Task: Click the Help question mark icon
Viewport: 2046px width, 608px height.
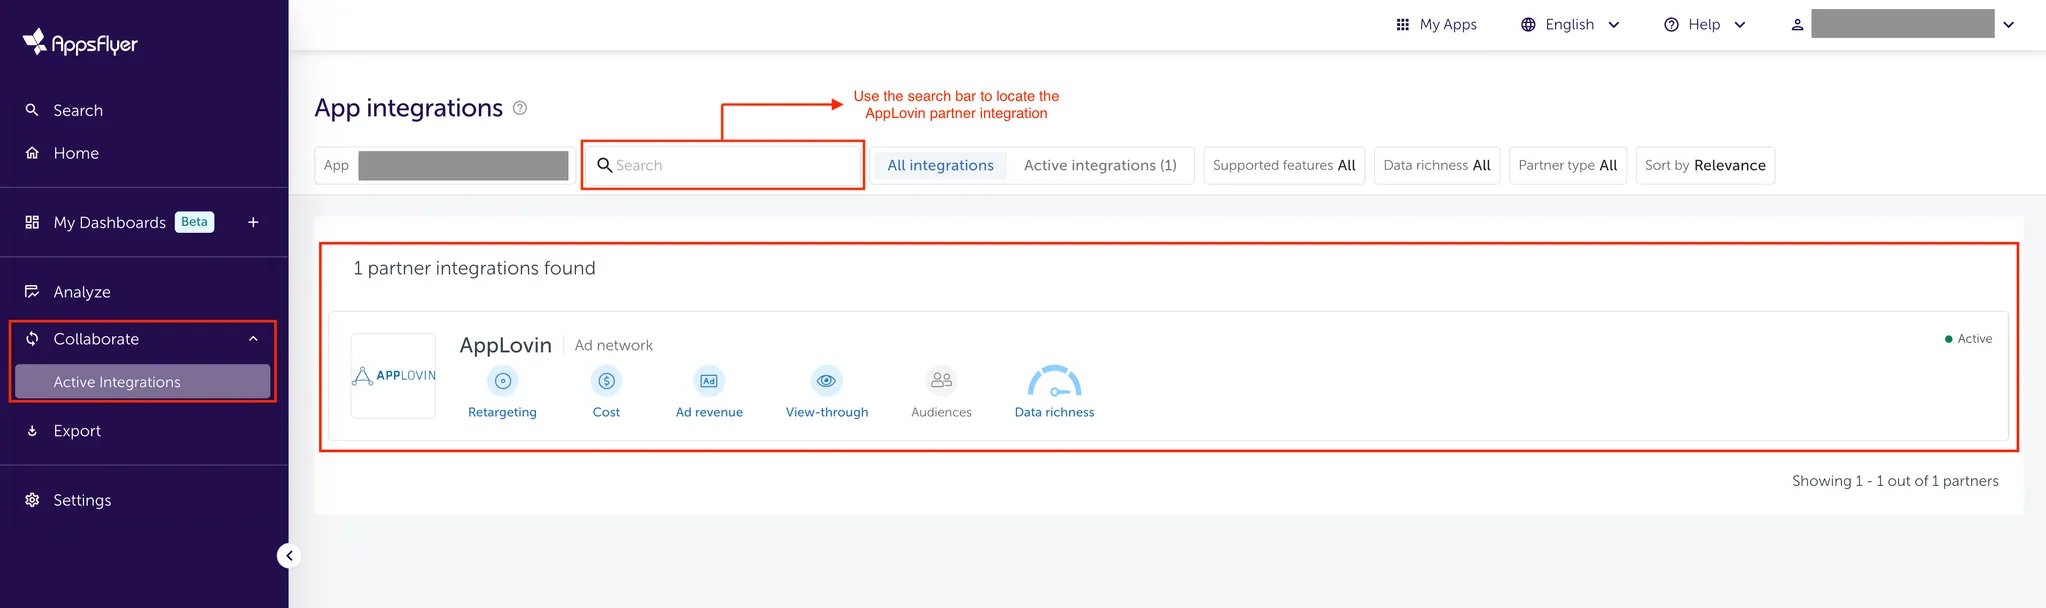Action: pyautogui.click(x=1671, y=24)
